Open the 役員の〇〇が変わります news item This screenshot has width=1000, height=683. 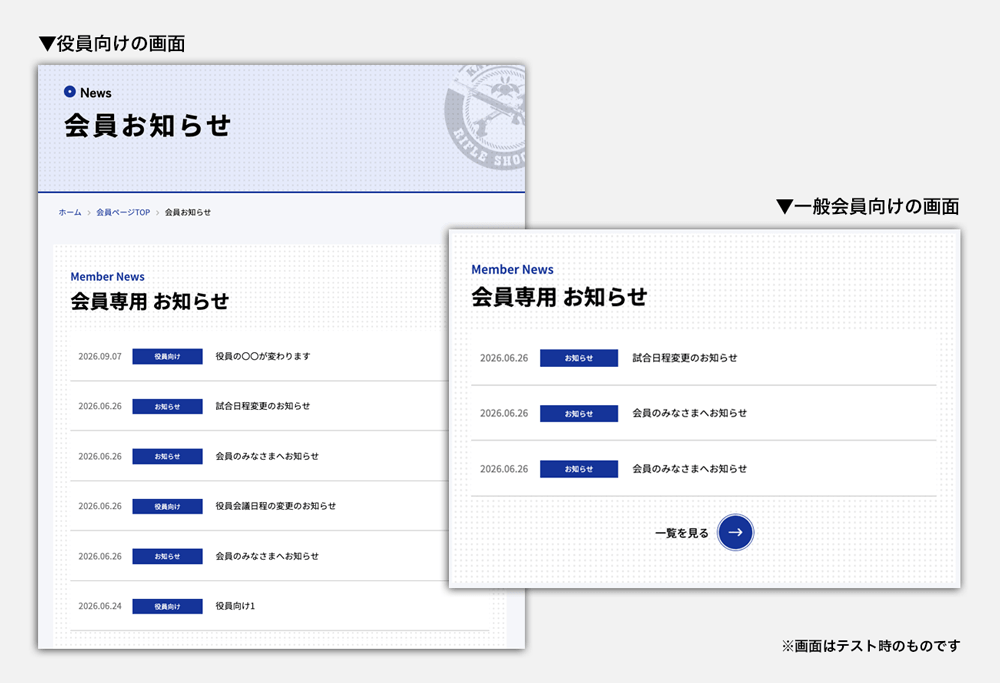[263, 356]
